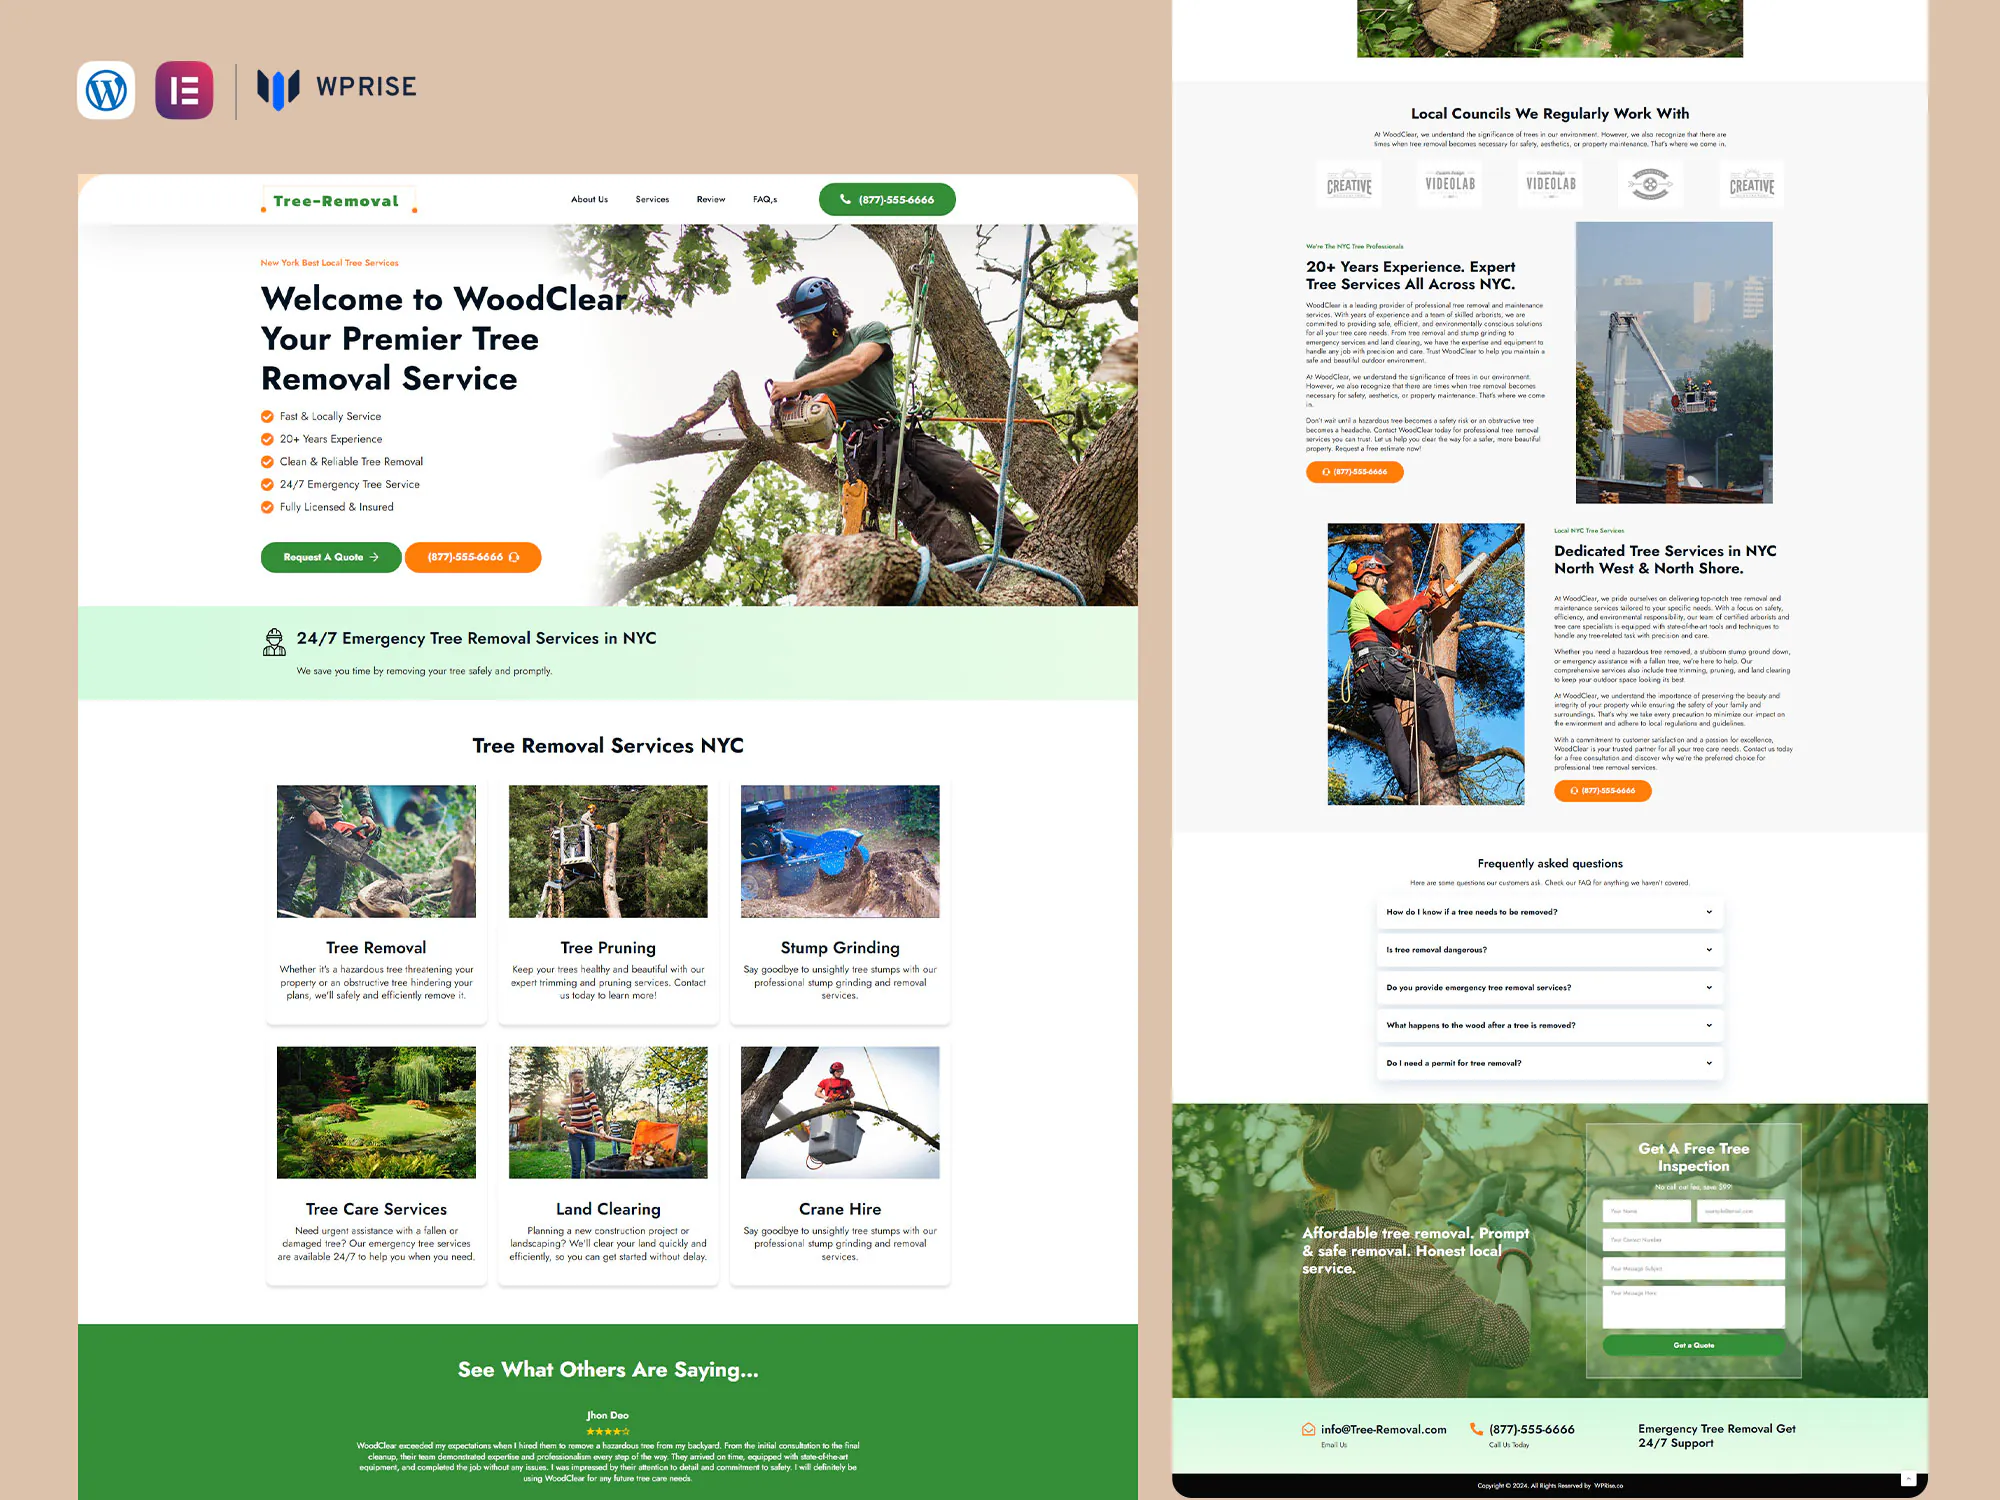The width and height of the screenshot is (2000, 1500).
Task: Click the orange phone handset icon in the footer
Action: (x=1474, y=1428)
